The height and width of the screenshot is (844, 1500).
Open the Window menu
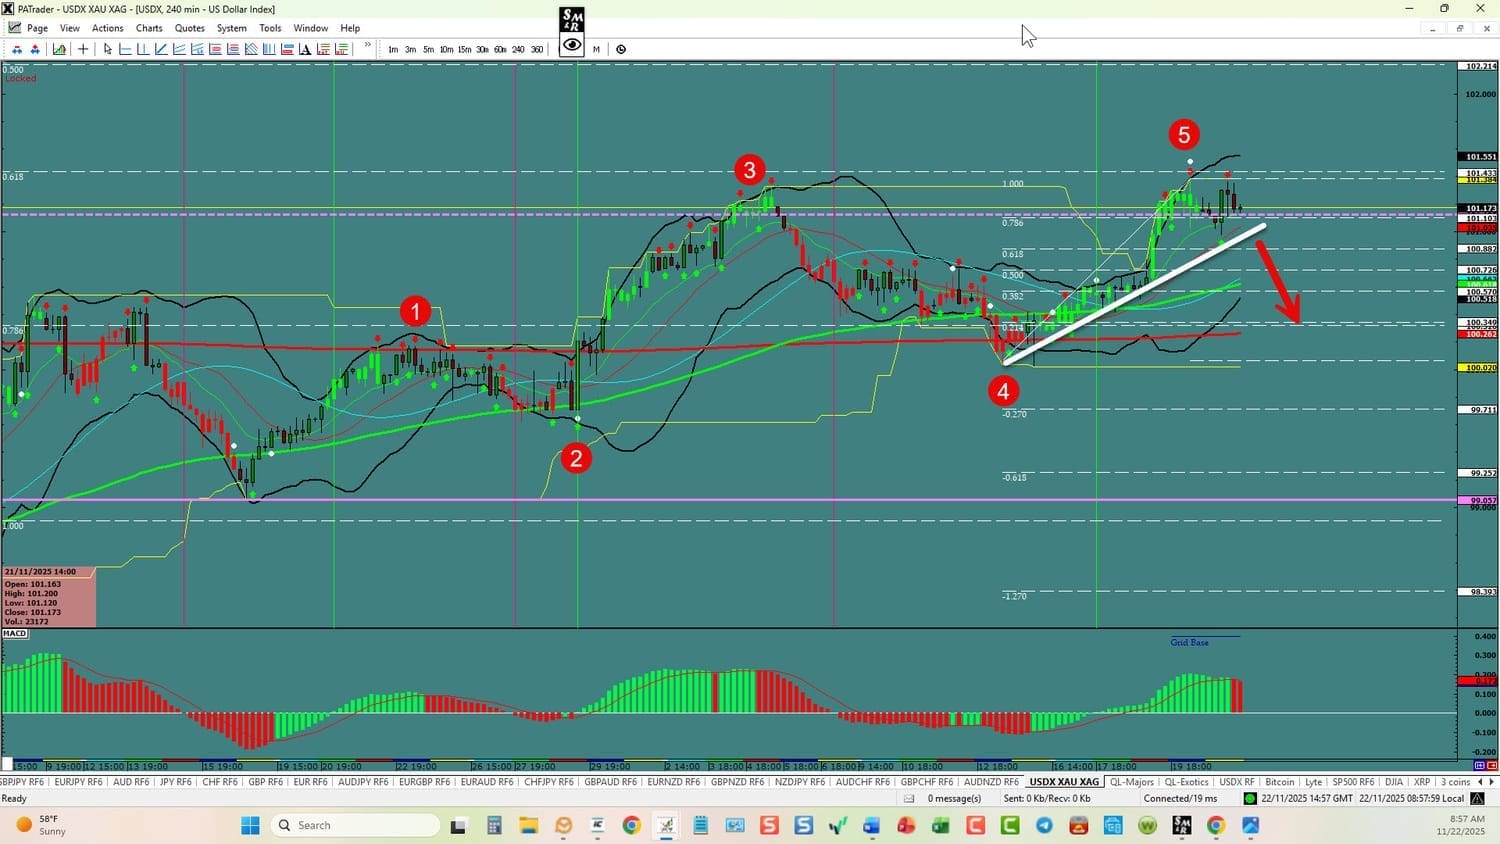tap(311, 28)
